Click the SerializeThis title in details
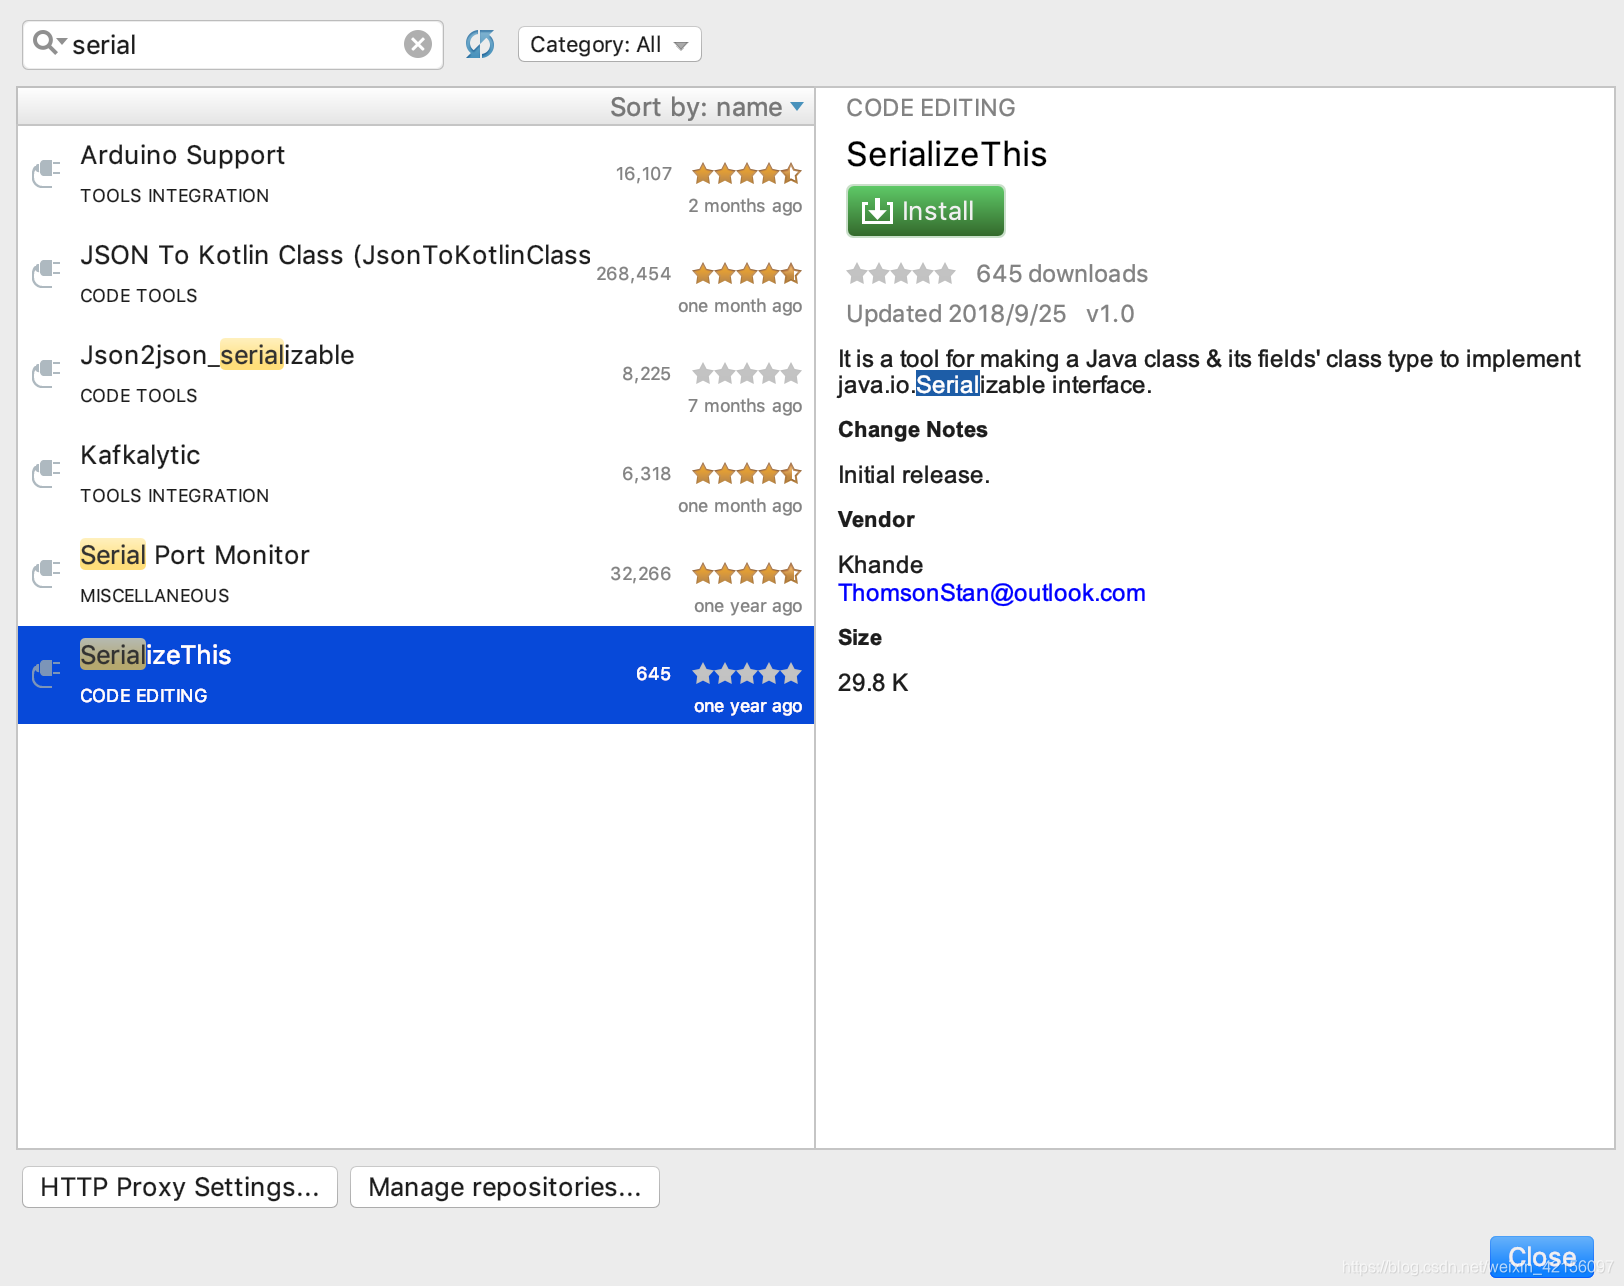 click(x=947, y=155)
